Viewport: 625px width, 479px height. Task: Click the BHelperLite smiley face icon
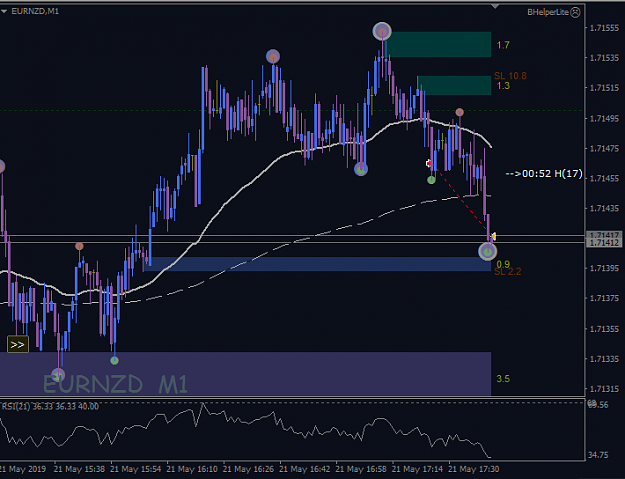click(x=576, y=12)
